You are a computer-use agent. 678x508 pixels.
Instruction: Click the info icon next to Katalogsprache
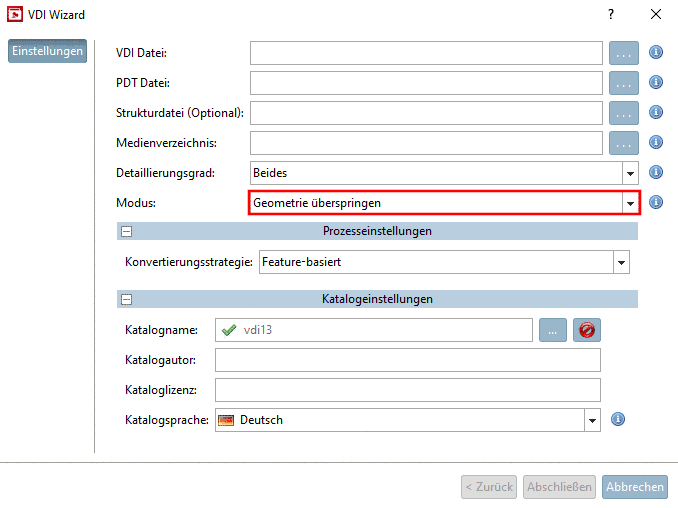pos(617,419)
